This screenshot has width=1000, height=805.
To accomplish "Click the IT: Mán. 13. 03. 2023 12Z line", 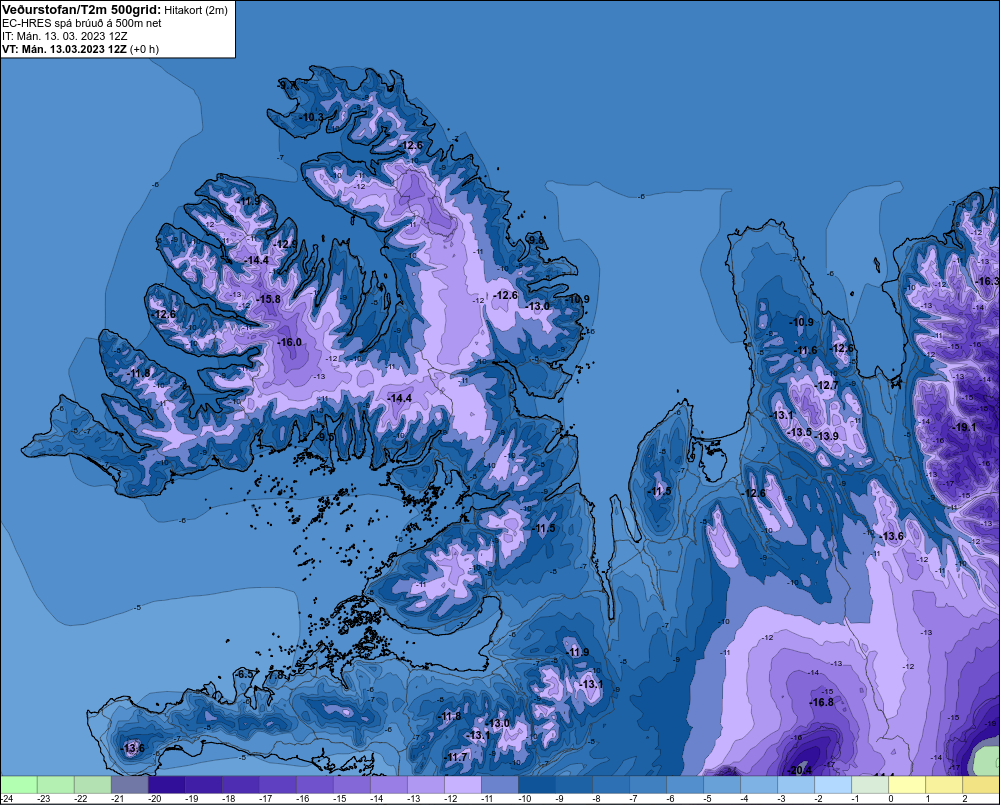I will point(64,36).
